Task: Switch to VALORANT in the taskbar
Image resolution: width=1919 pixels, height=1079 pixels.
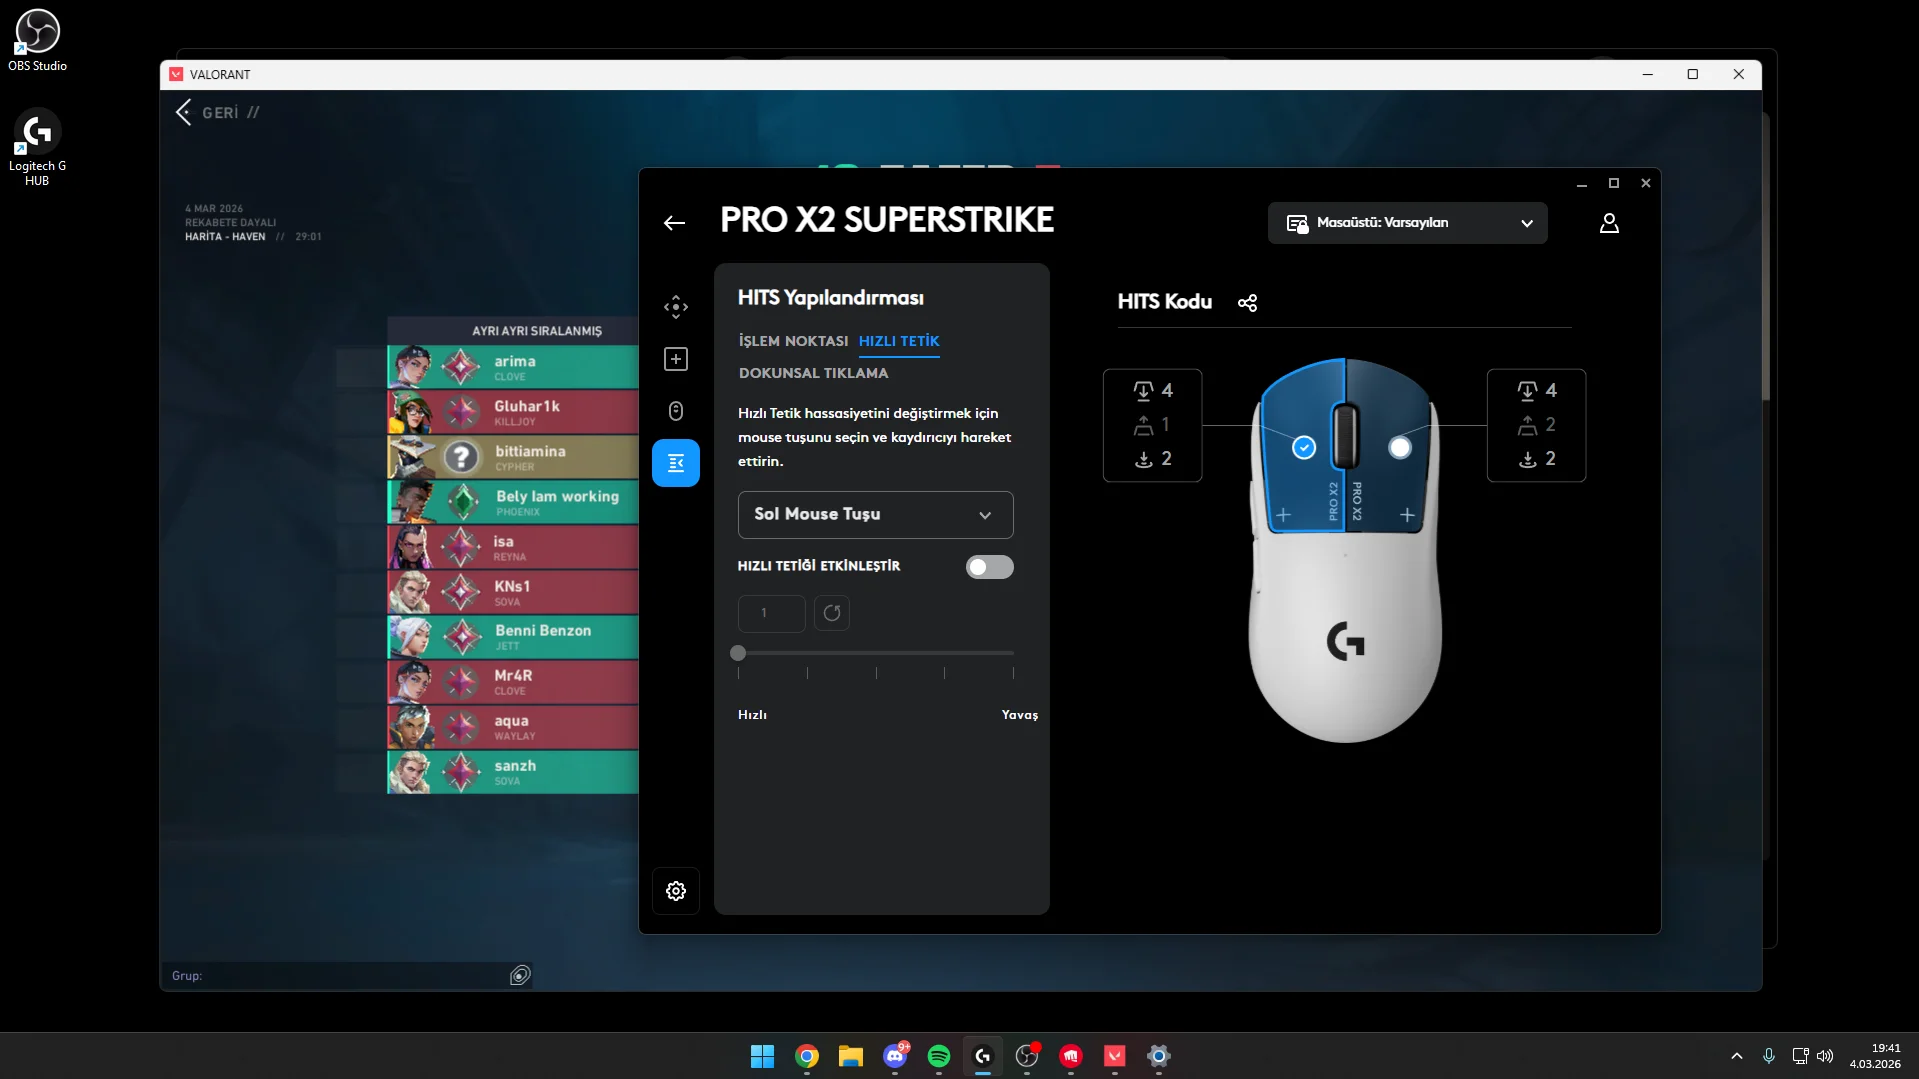Action: pos(1115,1056)
